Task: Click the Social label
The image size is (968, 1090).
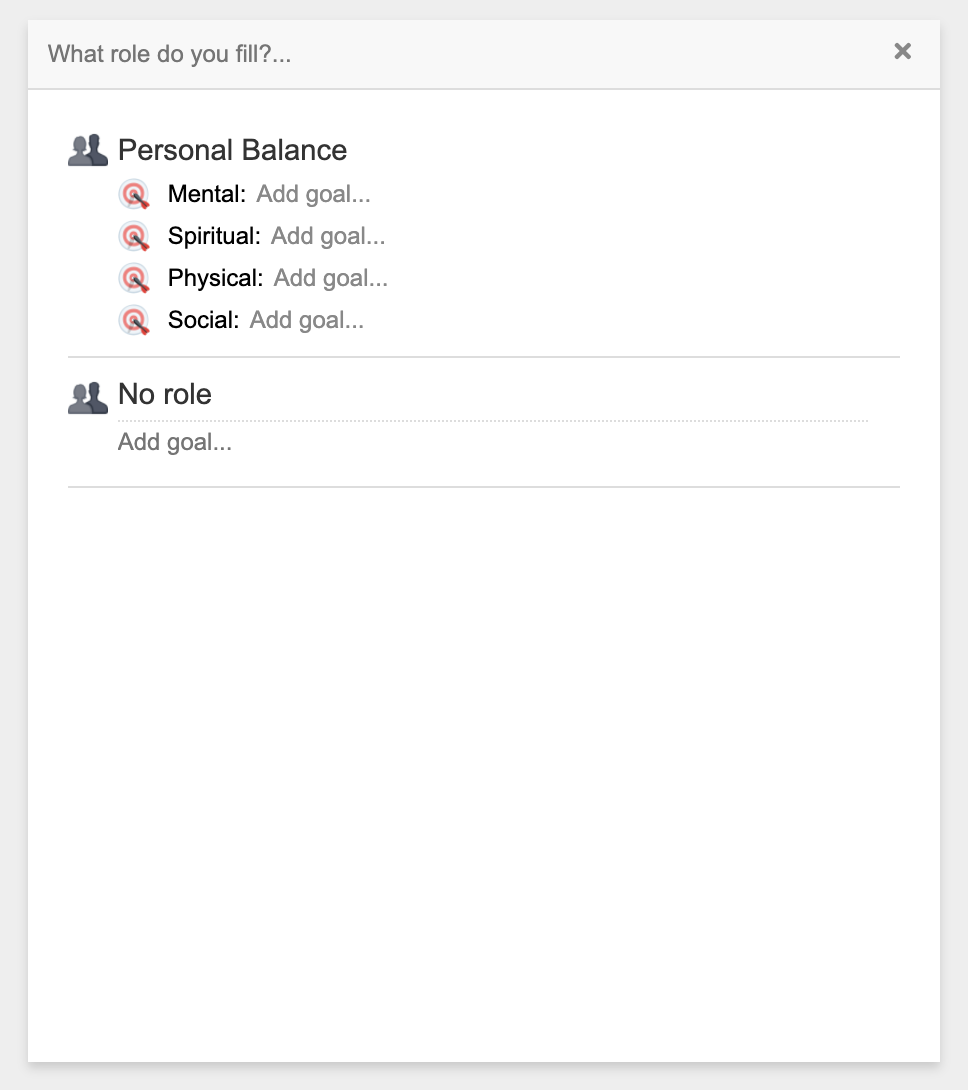Action: 203,320
